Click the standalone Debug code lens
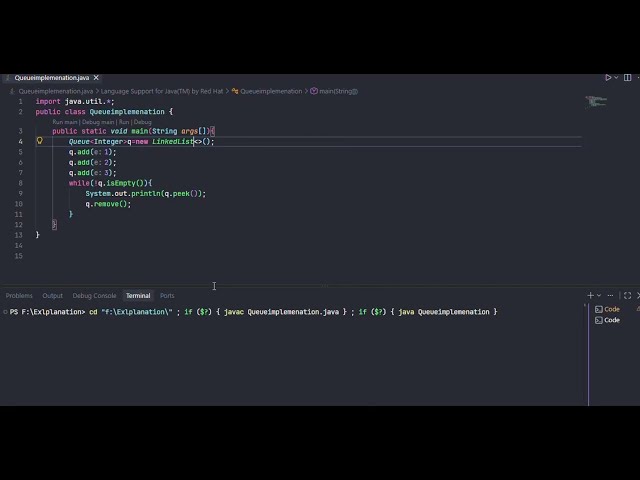The height and width of the screenshot is (480, 640). (142, 122)
